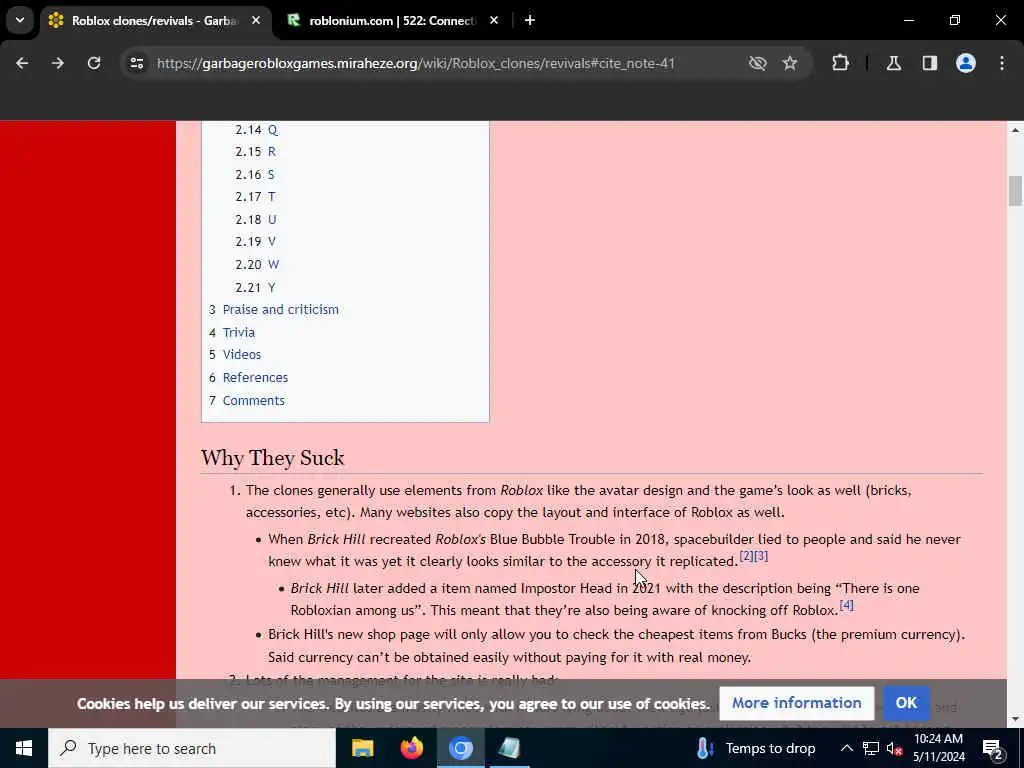Open Chrome taskbar icon
Screen dimensions: 1024x768
coord(460,748)
